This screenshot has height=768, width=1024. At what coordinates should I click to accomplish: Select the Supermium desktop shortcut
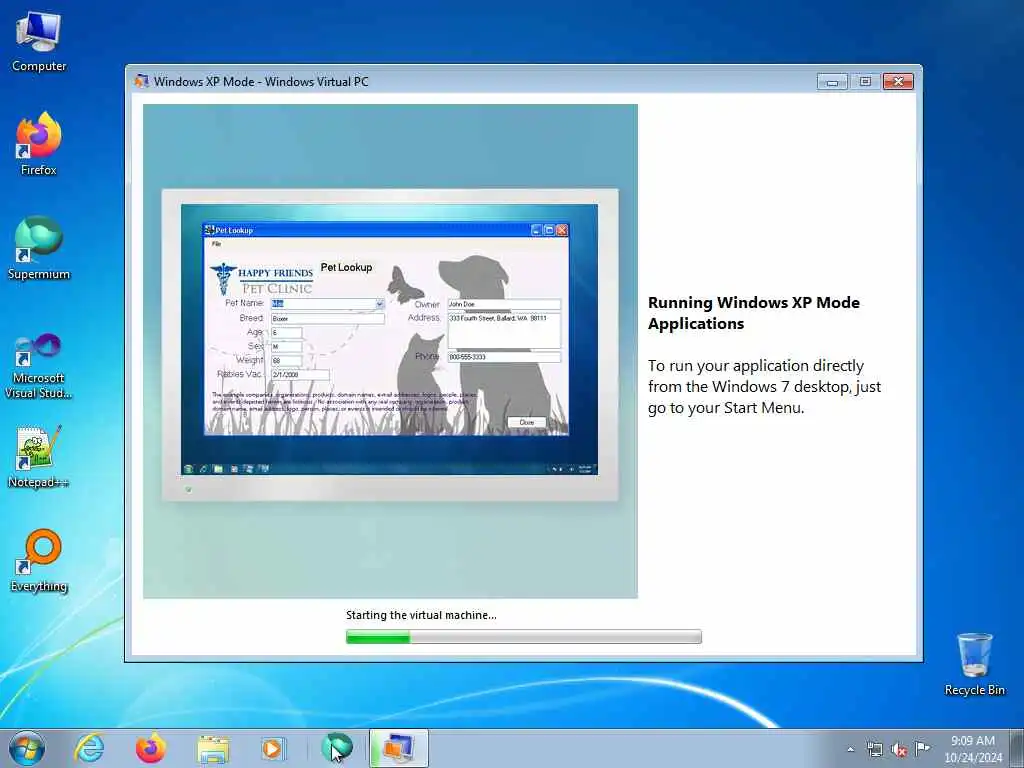[x=39, y=248]
